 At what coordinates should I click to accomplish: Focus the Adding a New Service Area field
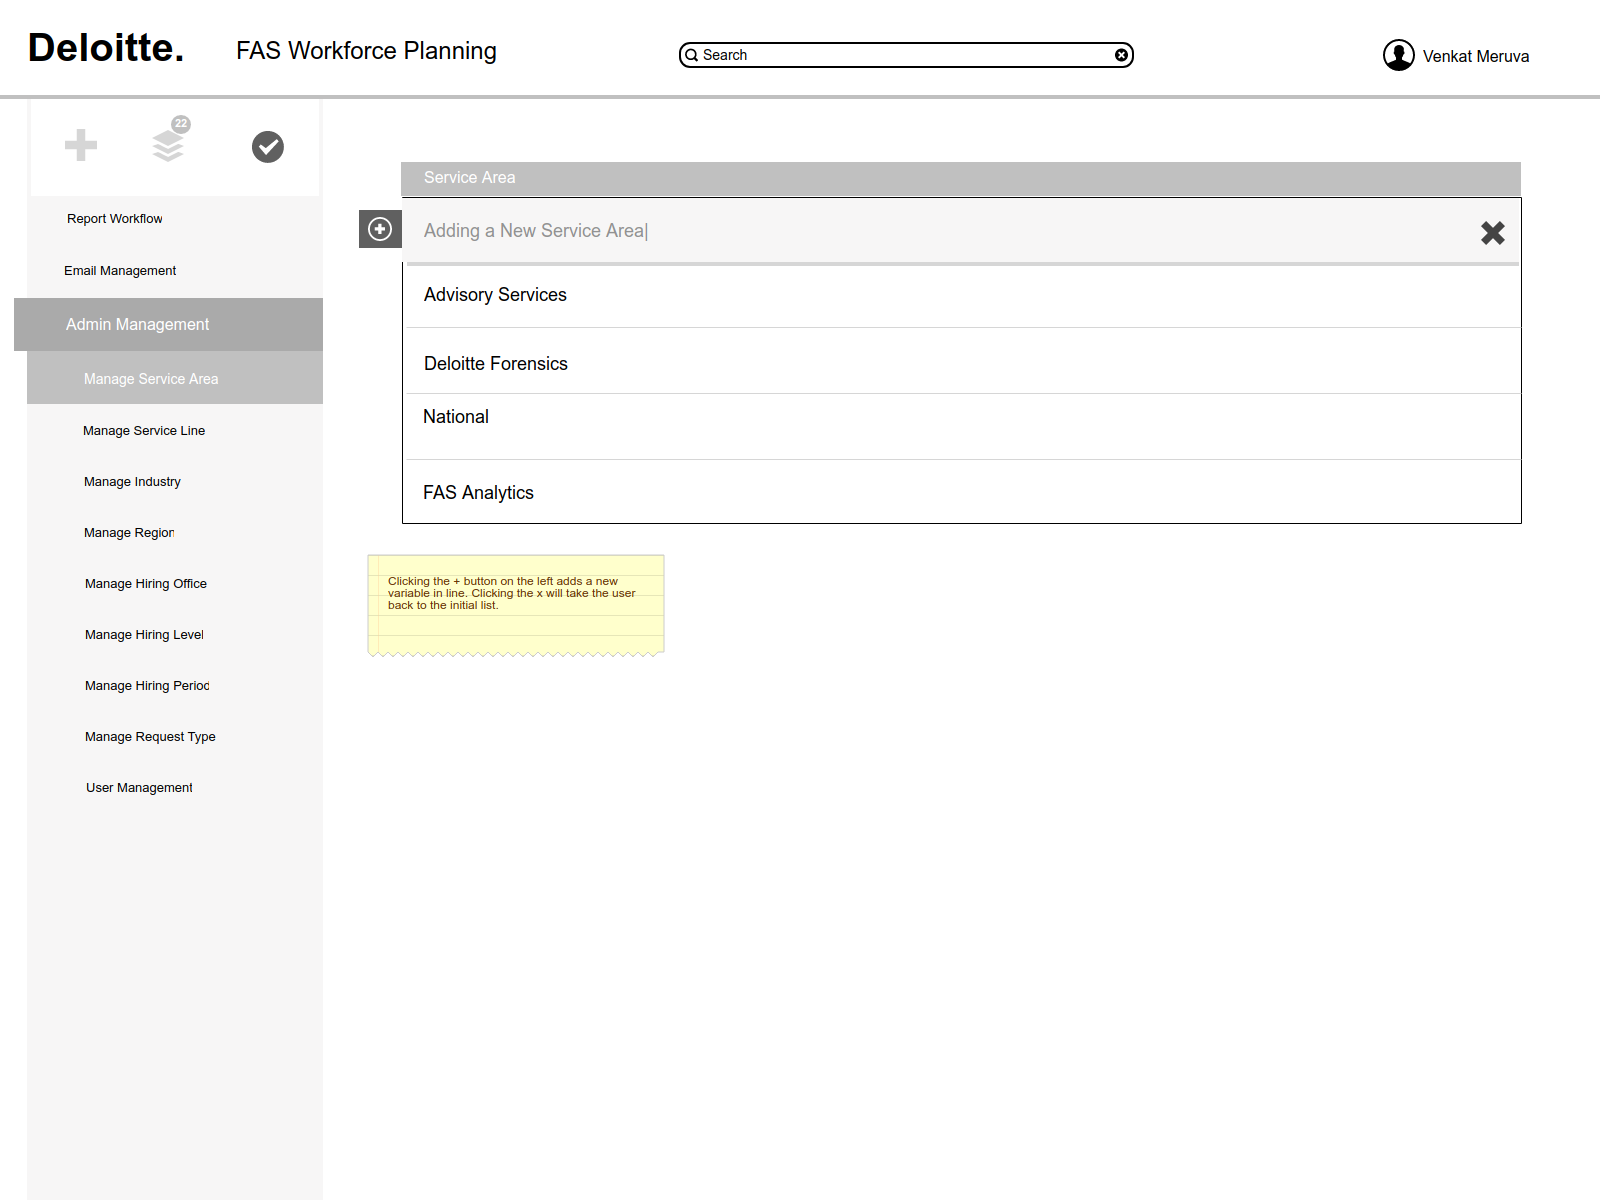940,231
